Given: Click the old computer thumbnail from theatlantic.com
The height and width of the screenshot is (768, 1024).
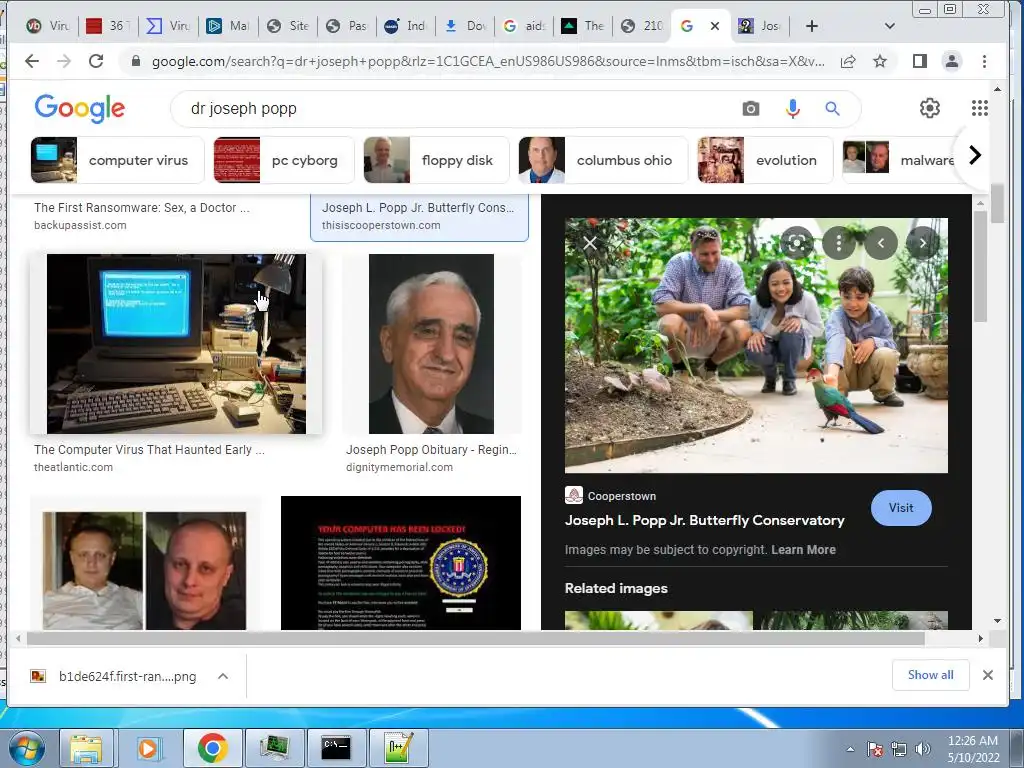Looking at the screenshot, I should click(x=176, y=344).
